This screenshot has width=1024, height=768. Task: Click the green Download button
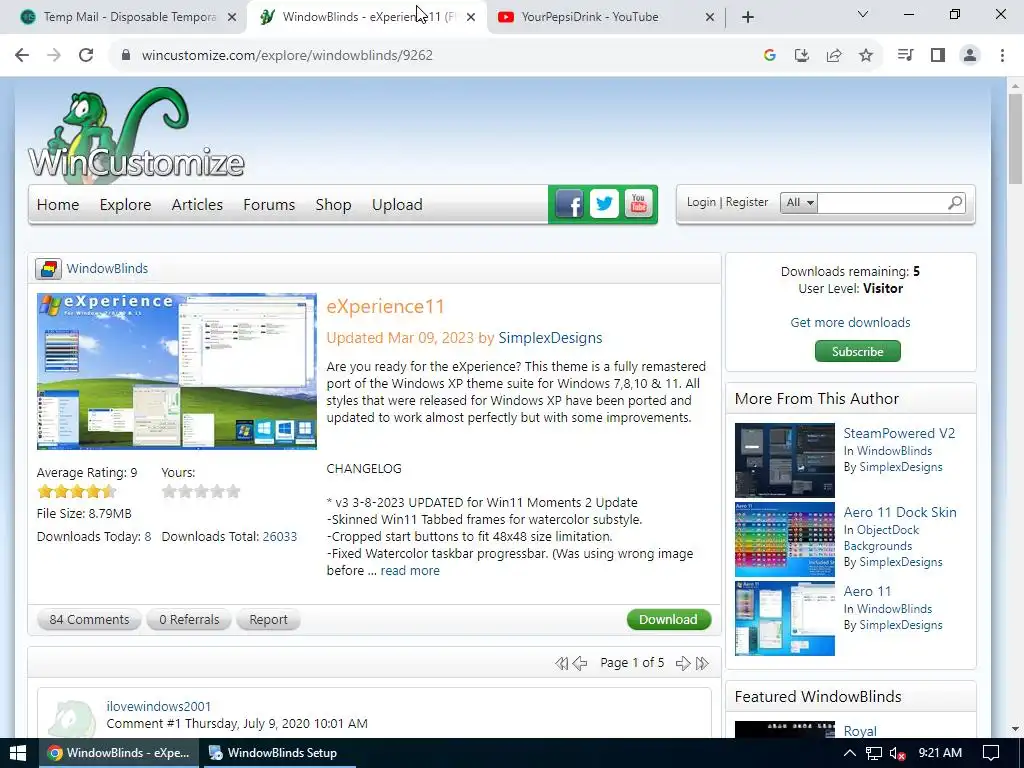click(x=669, y=620)
